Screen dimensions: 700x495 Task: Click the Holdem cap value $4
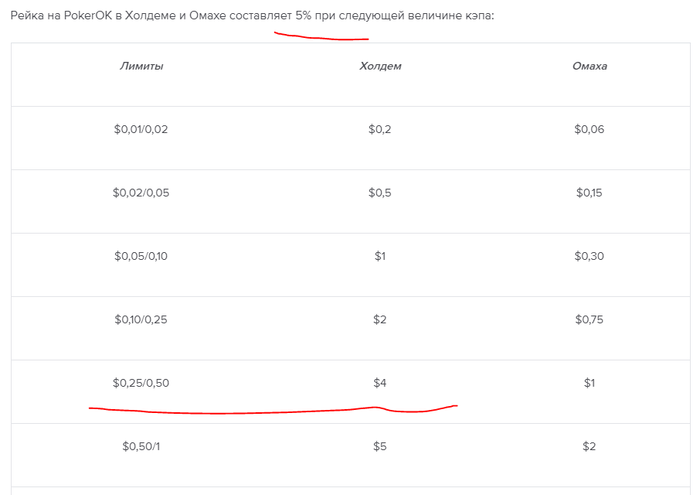(x=380, y=383)
